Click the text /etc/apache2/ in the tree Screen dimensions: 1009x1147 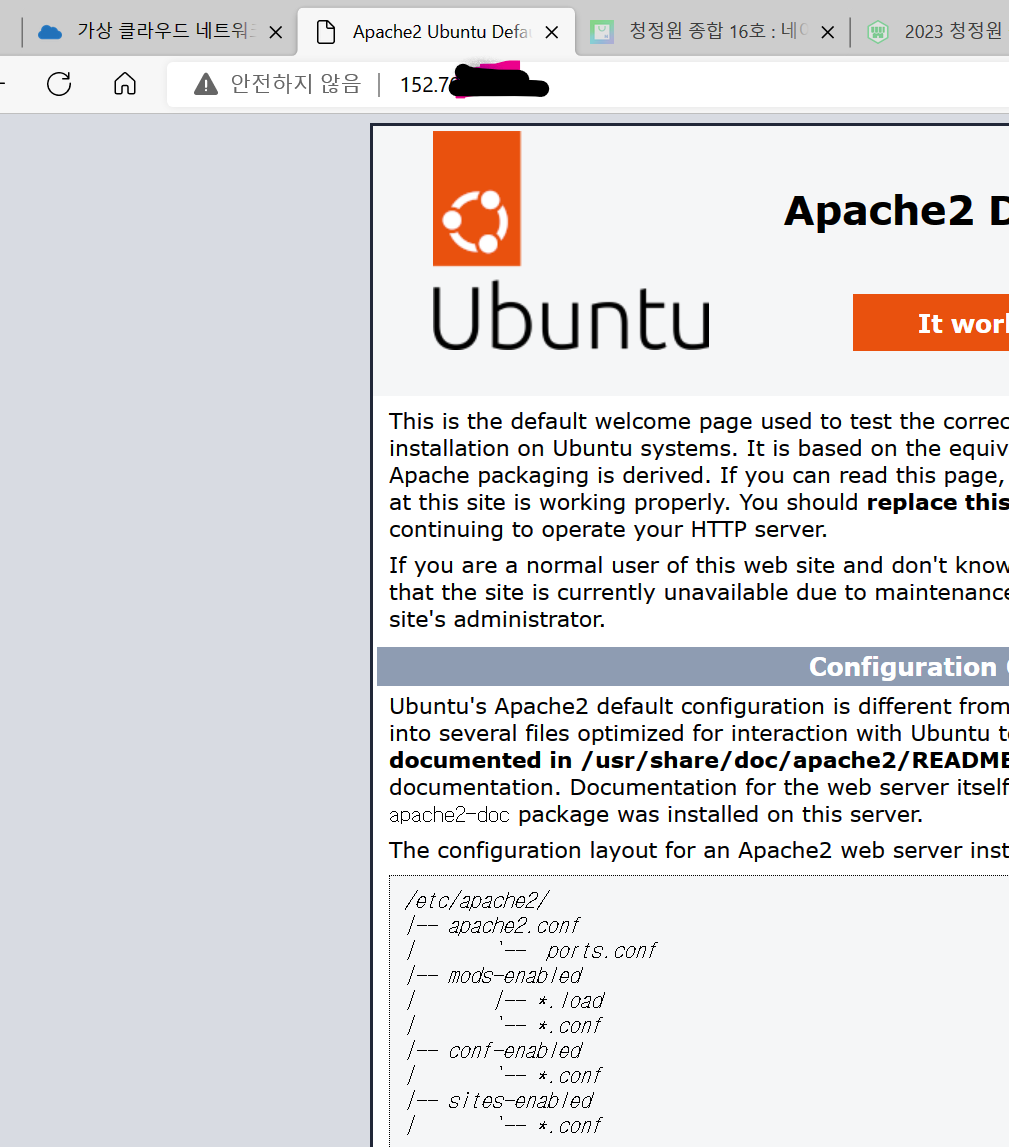[x=476, y=900]
